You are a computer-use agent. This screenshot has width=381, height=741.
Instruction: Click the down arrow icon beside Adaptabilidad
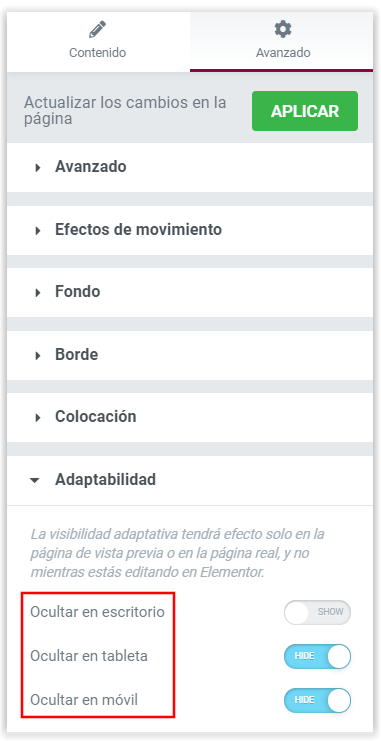pyautogui.click(x=34, y=480)
